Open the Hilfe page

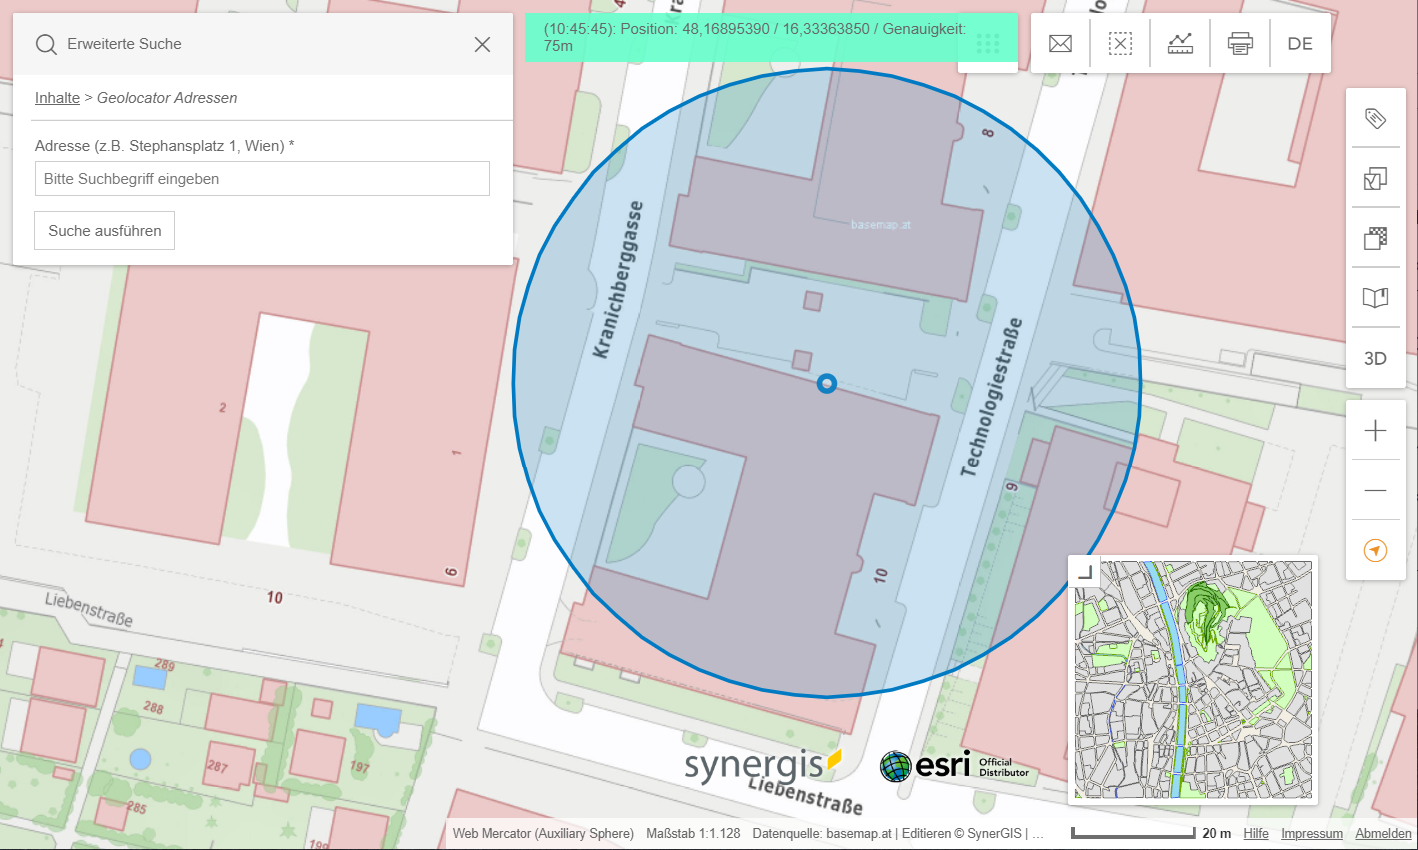1256,833
